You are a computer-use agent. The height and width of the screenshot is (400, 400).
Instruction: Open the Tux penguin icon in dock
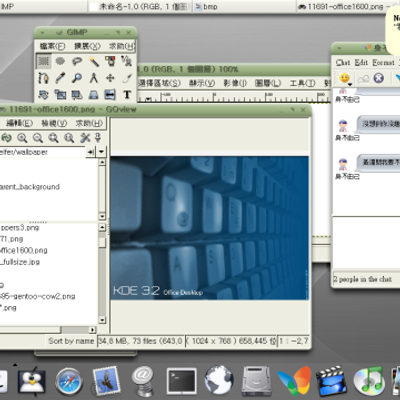(x=32, y=381)
